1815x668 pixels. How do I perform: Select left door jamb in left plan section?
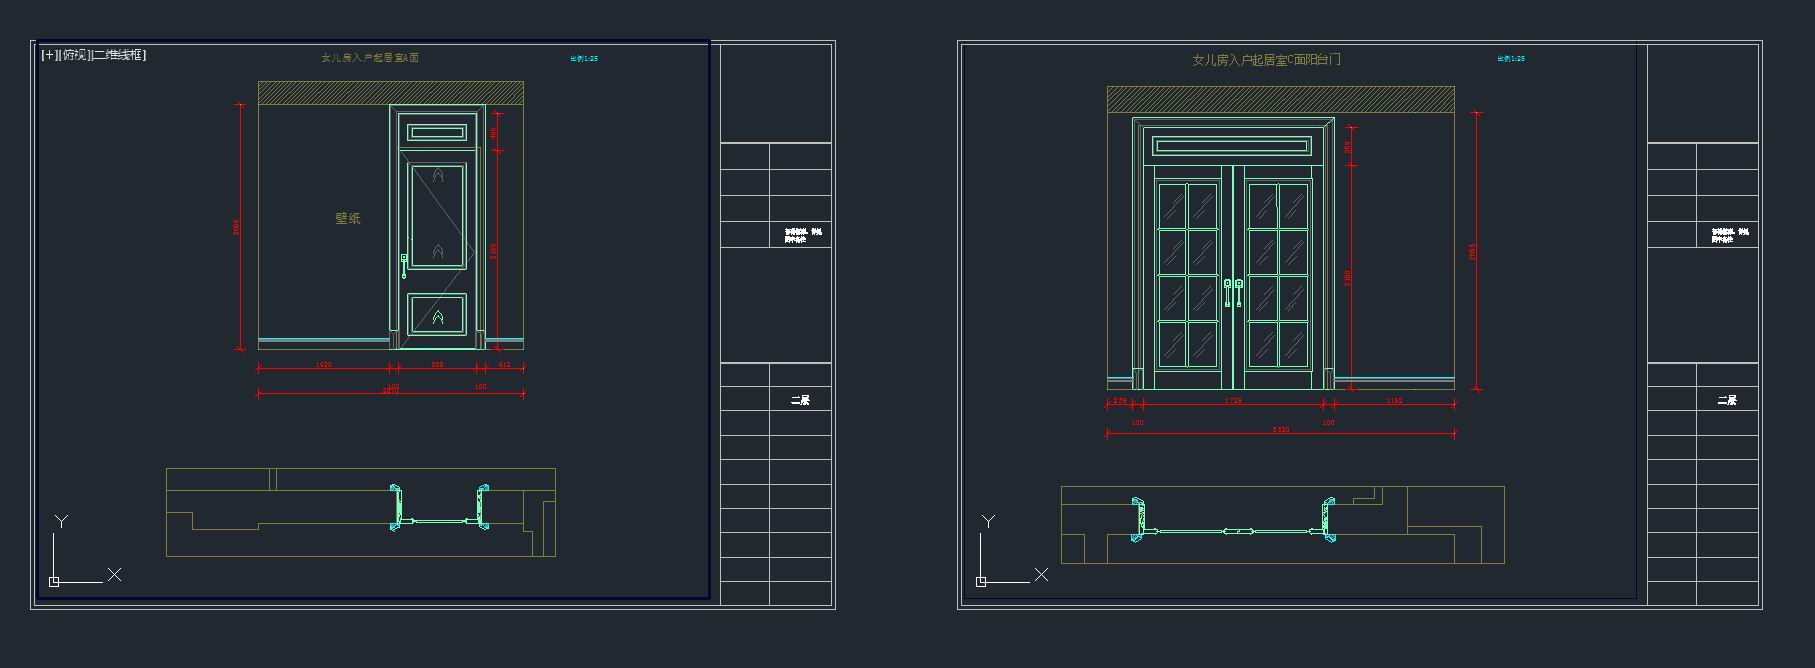(x=396, y=507)
